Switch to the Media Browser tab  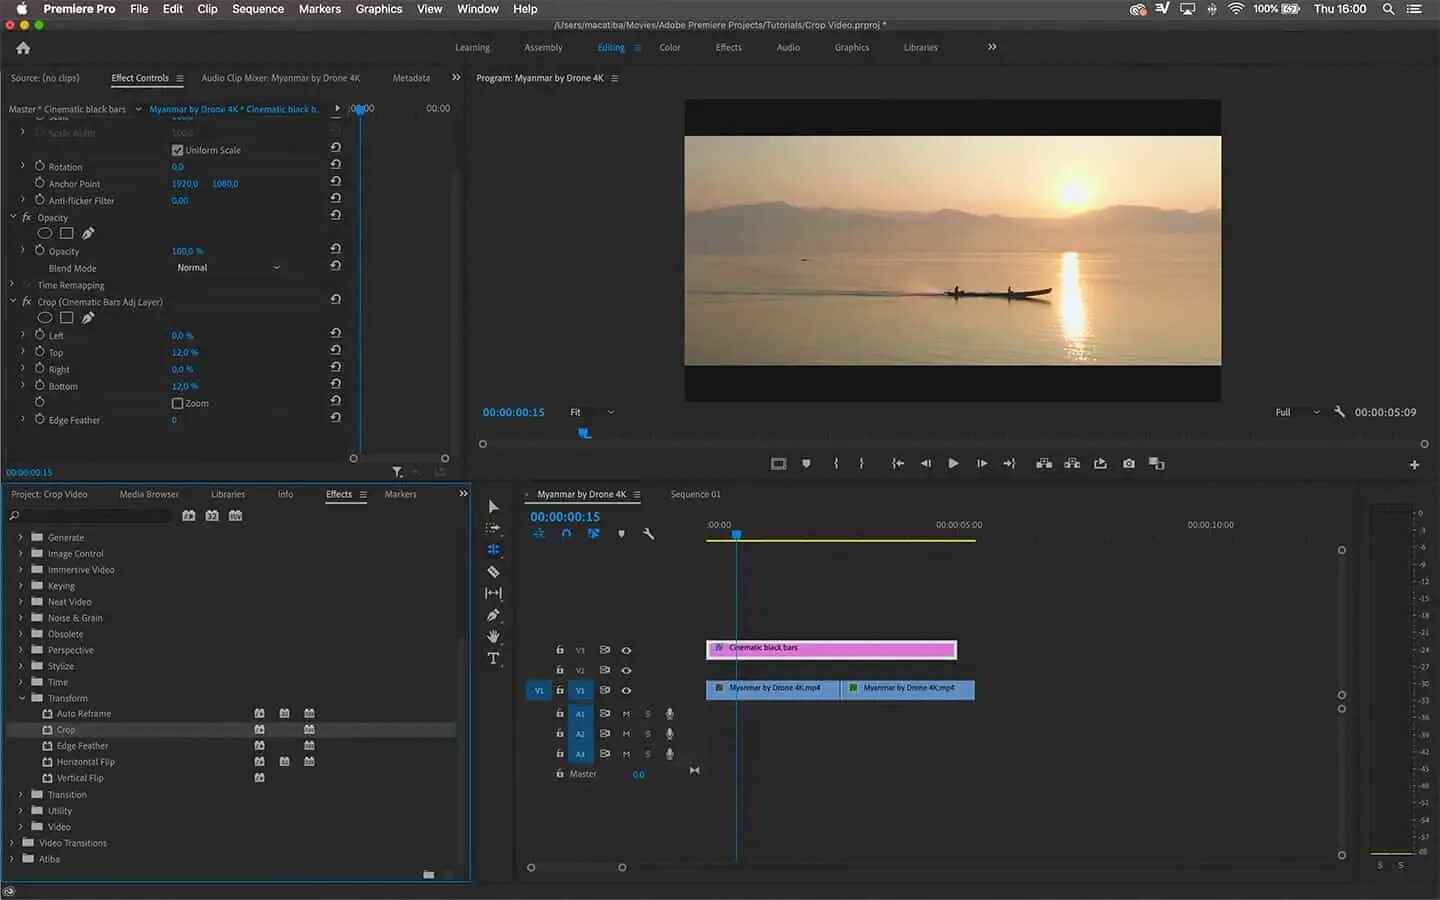click(149, 494)
